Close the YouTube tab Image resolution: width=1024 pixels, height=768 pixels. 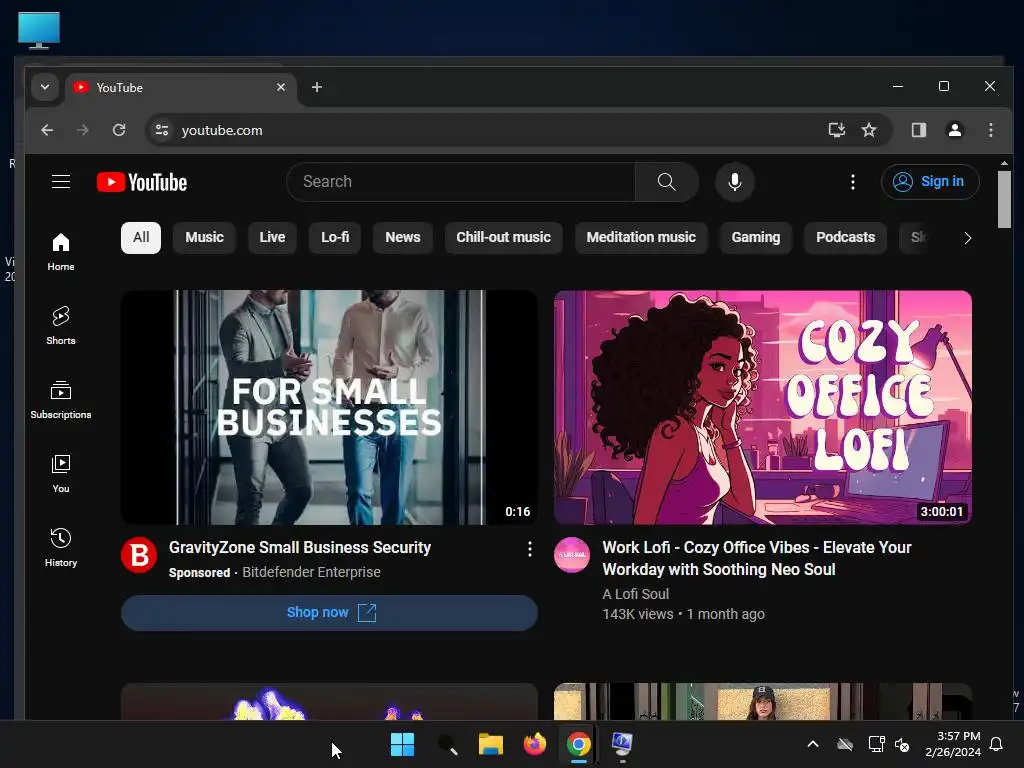pos(281,87)
